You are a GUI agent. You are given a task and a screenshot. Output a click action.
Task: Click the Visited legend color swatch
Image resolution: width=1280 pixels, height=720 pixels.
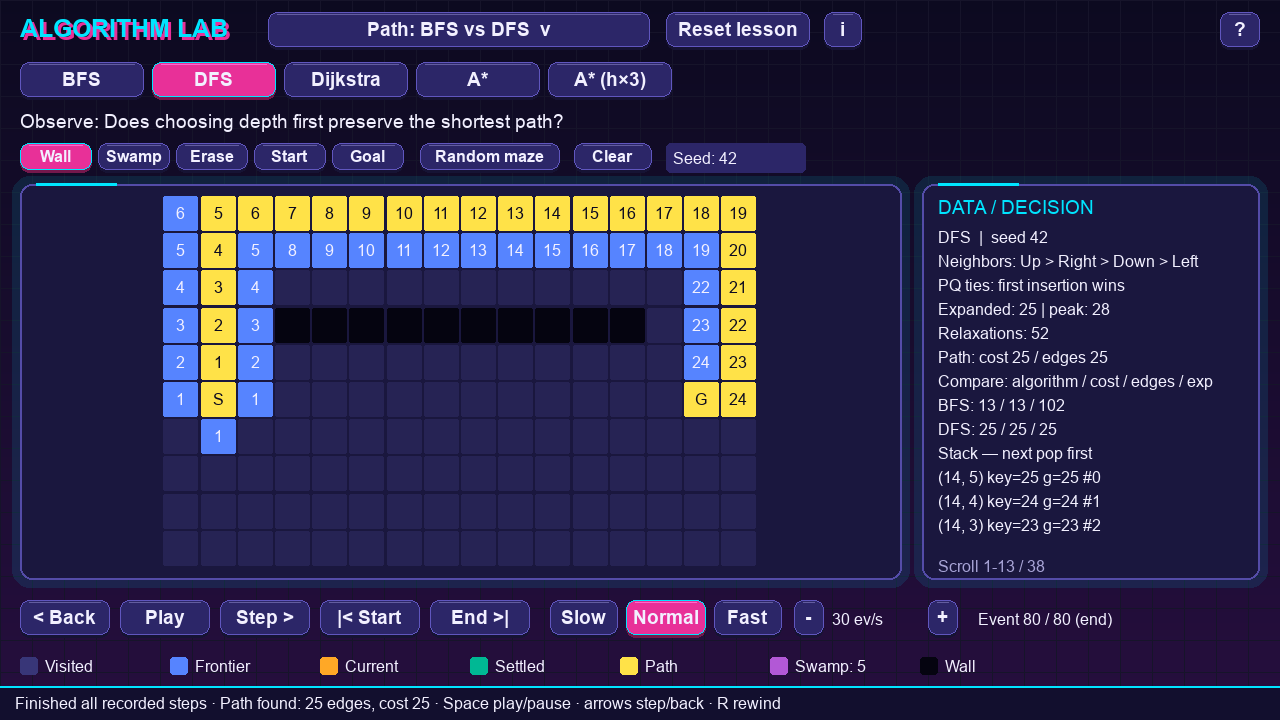[x=29, y=666]
